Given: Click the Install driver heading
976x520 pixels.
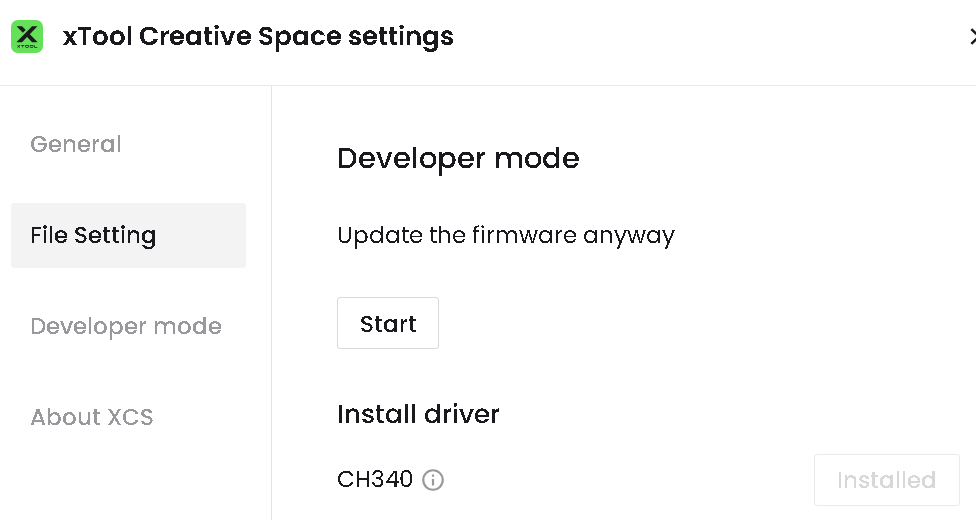Looking at the screenshot, I should click(418, 414).
